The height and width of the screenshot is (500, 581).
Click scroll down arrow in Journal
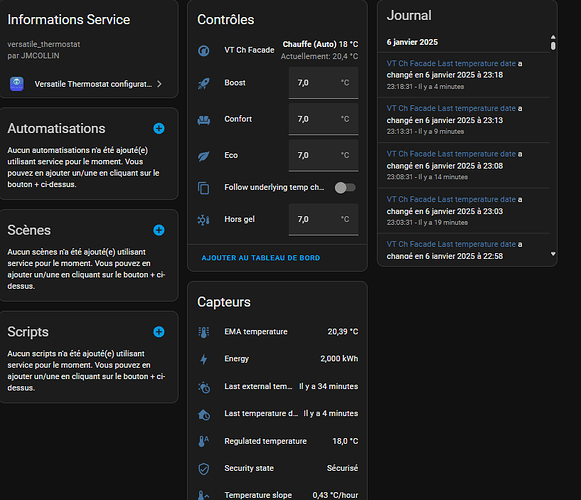pyautogui.click(x=553, y=254)
